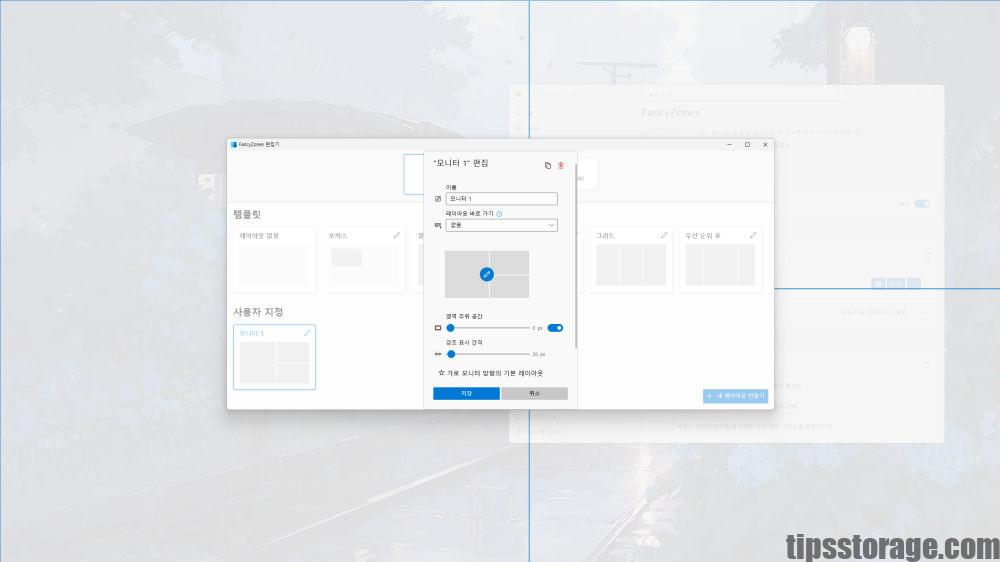The height and width of the screenshot is (562, 1000).
Task: Click pencil on 모니터 1 custom layout card
Action: [307, 333]
